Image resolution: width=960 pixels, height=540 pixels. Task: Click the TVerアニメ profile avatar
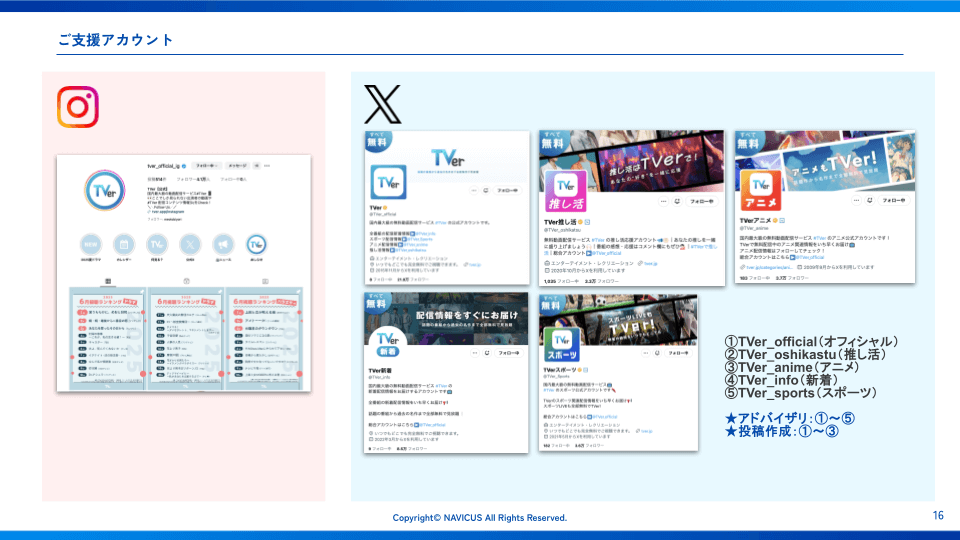click(760, 190)
